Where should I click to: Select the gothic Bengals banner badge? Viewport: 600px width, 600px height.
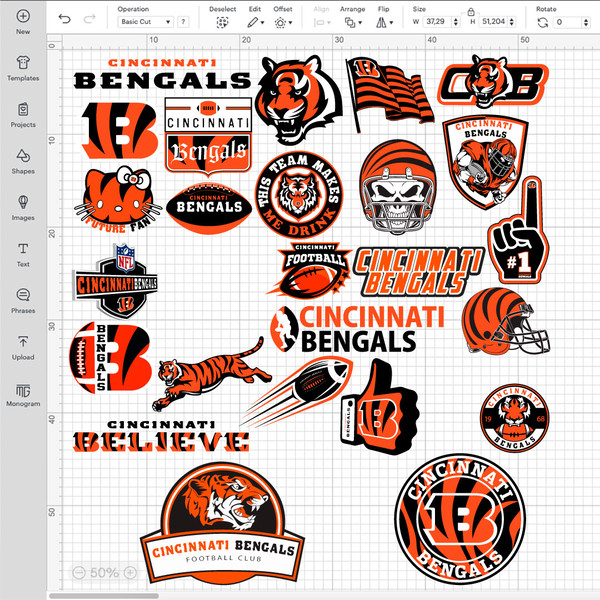click(x=208, y=137)
